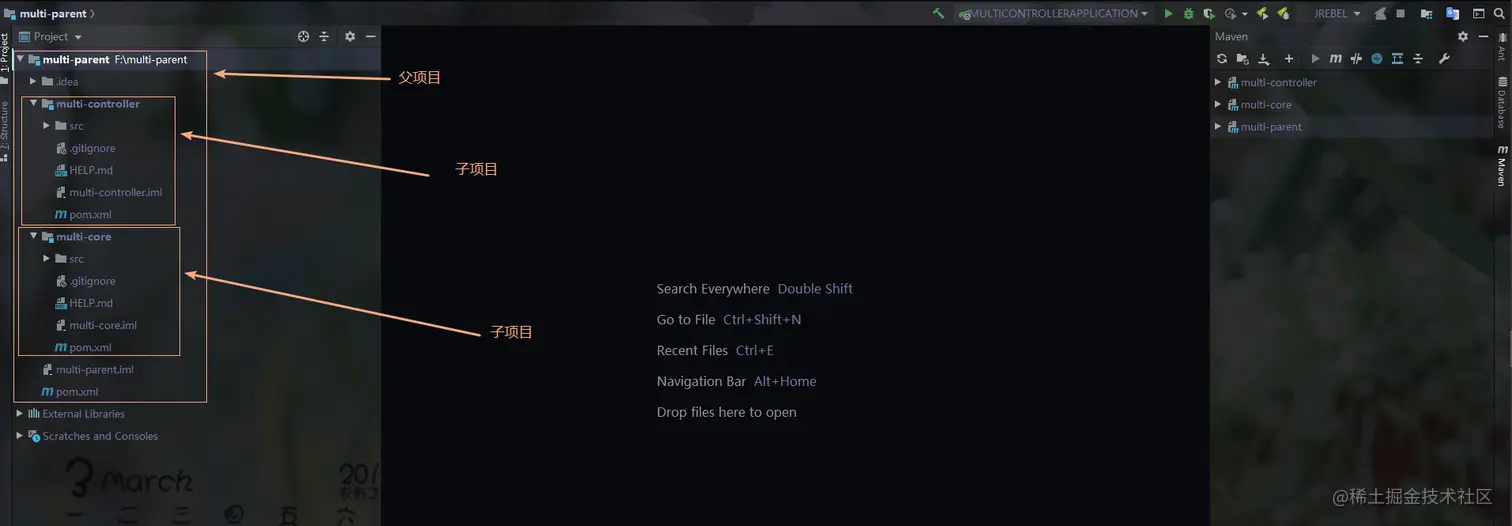
Task: Collapse multi-parent root in Project tree
Action: pos(21,60)
